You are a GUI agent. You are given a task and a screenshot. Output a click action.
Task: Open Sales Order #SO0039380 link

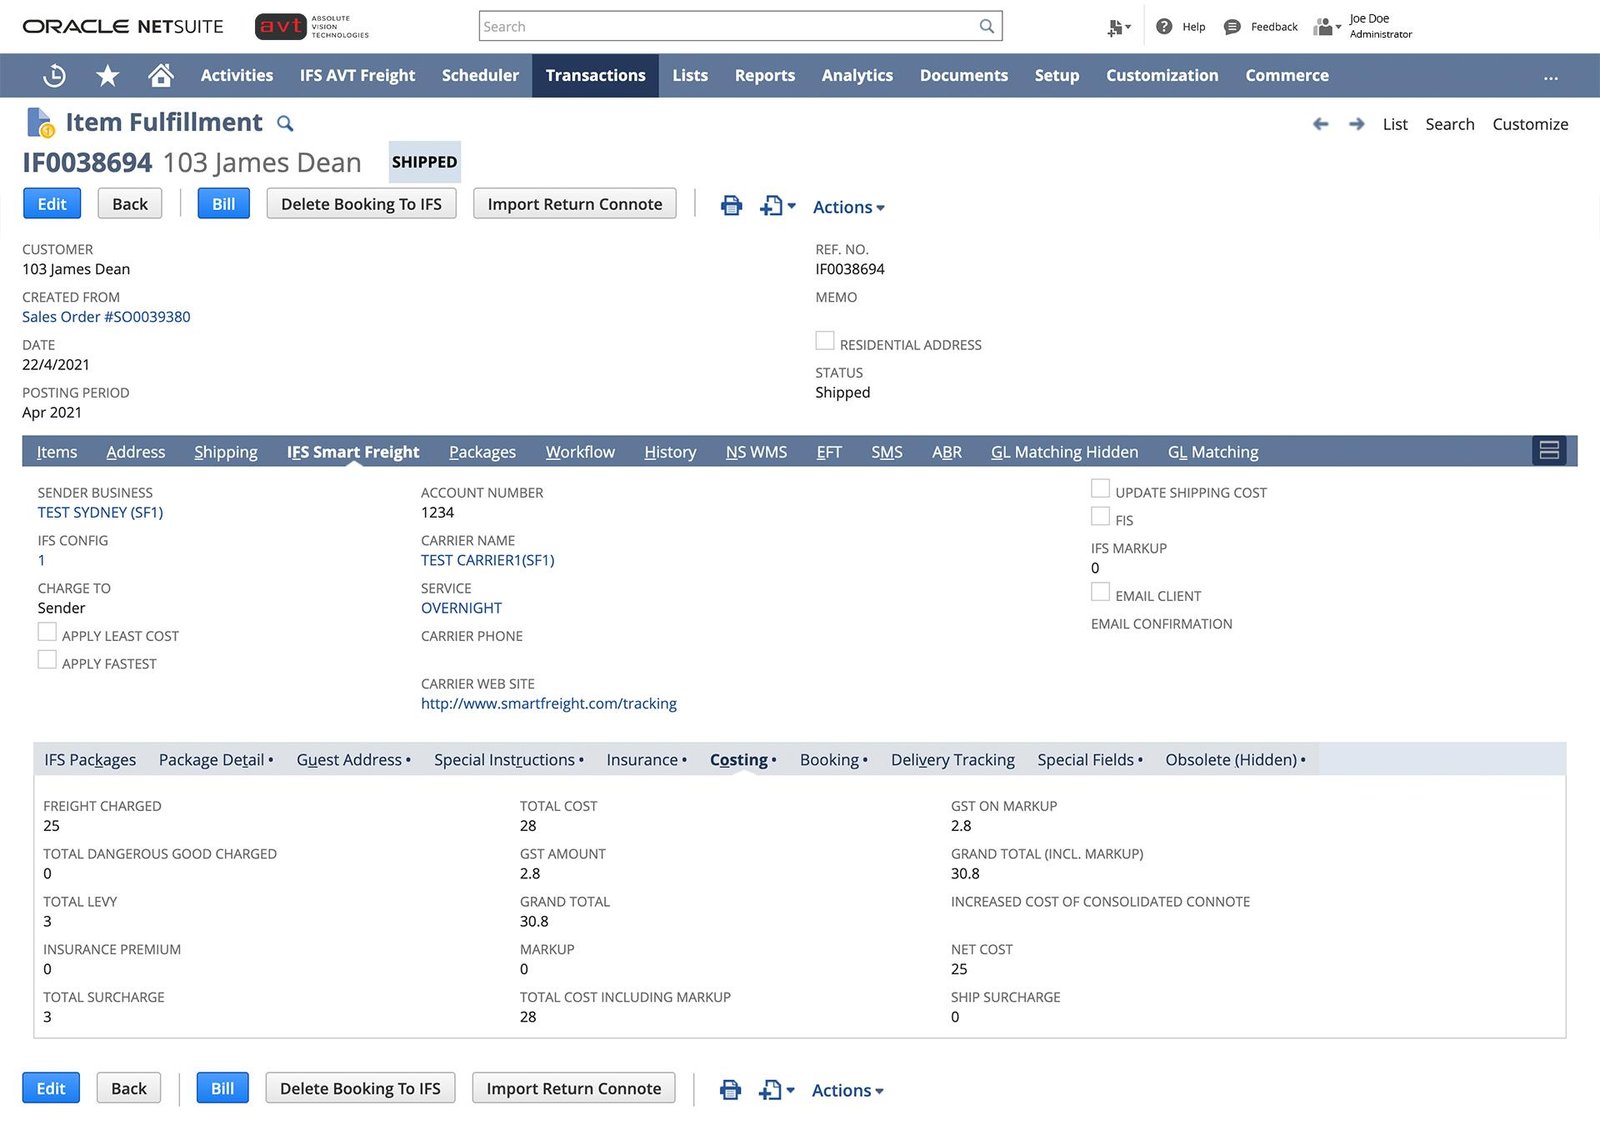pos(106,317)
